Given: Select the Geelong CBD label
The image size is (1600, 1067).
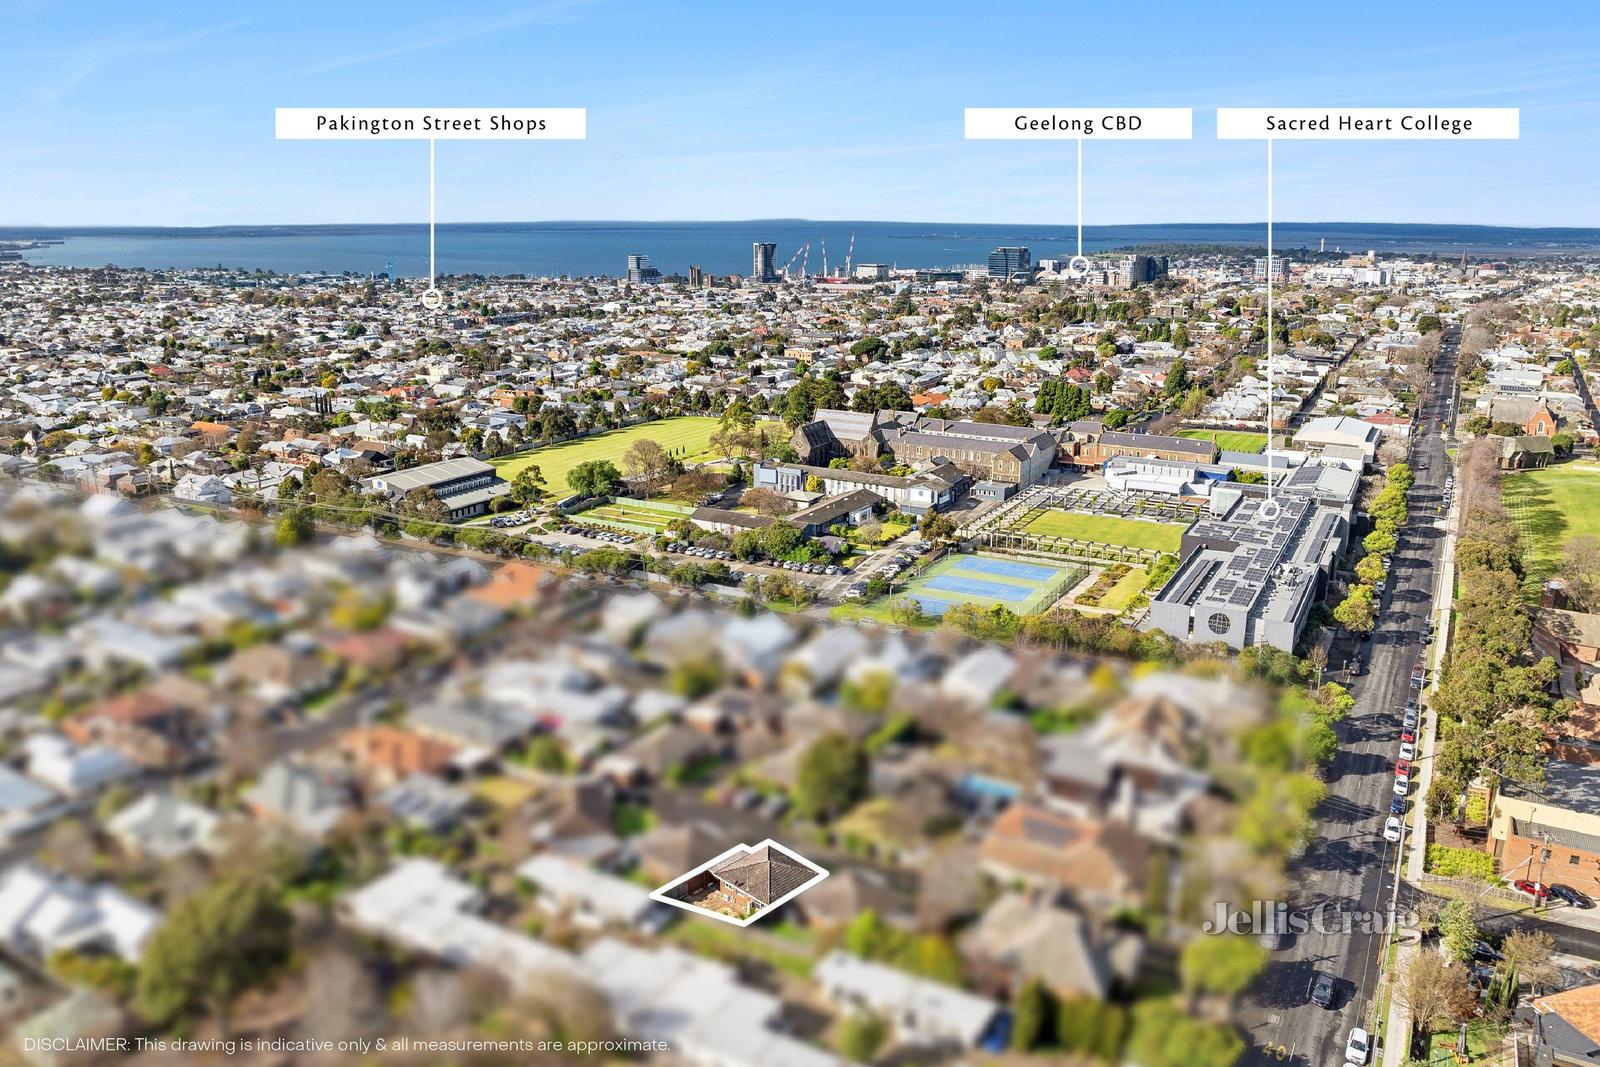Looking at the screenshot, I should click(x=1078, y=124).
